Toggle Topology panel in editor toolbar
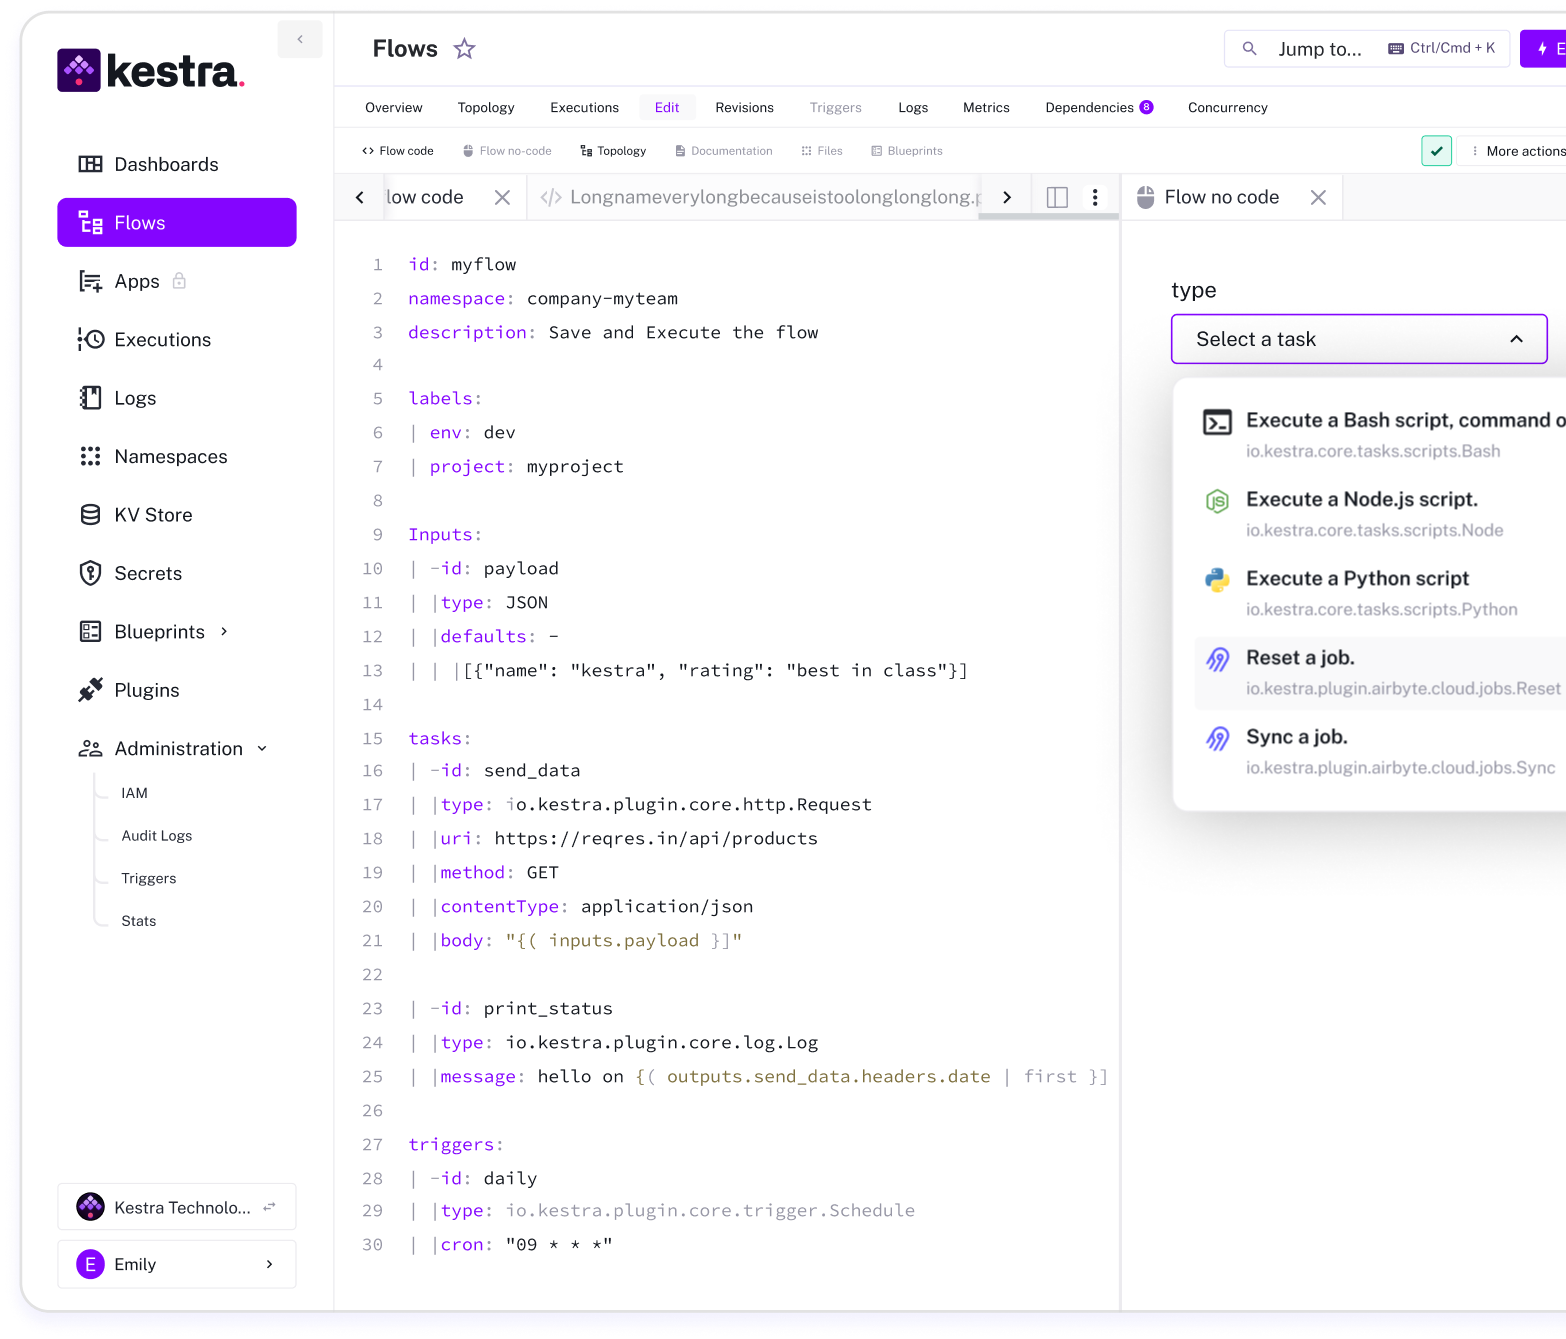This screenshot has height=1339, width=1566. 613,151
